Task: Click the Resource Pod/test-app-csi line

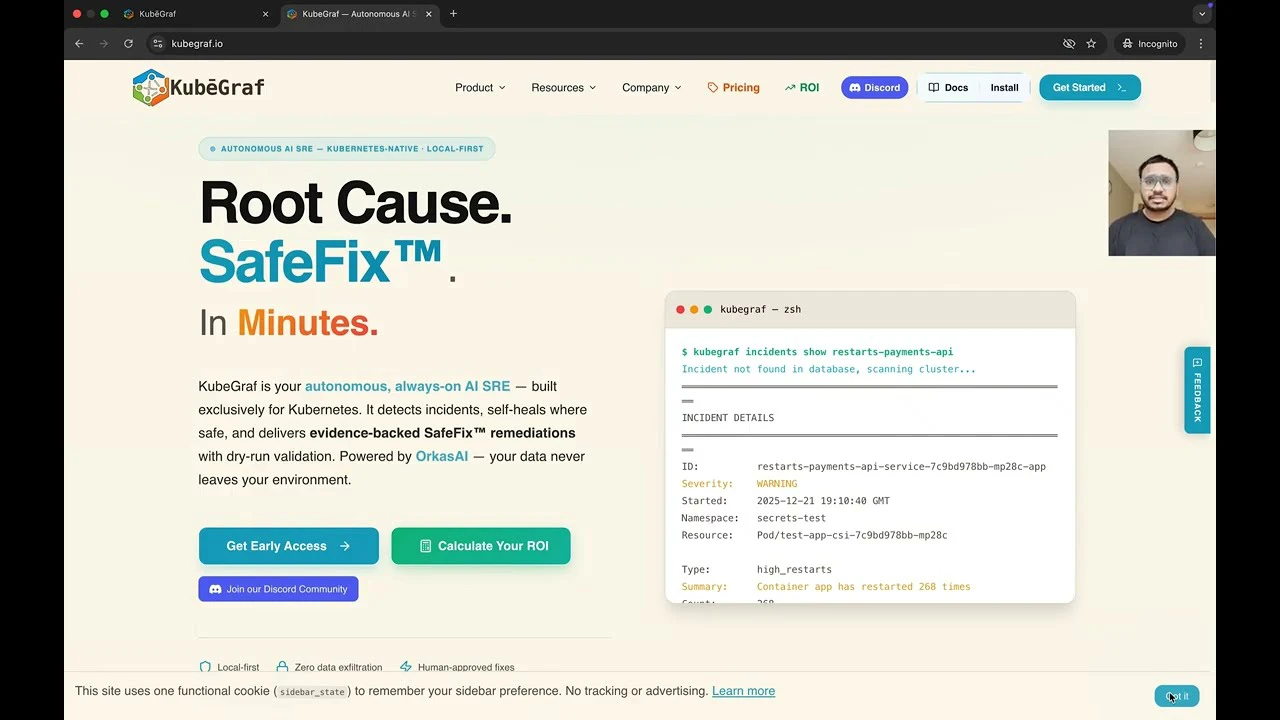Action: (814, 535)
